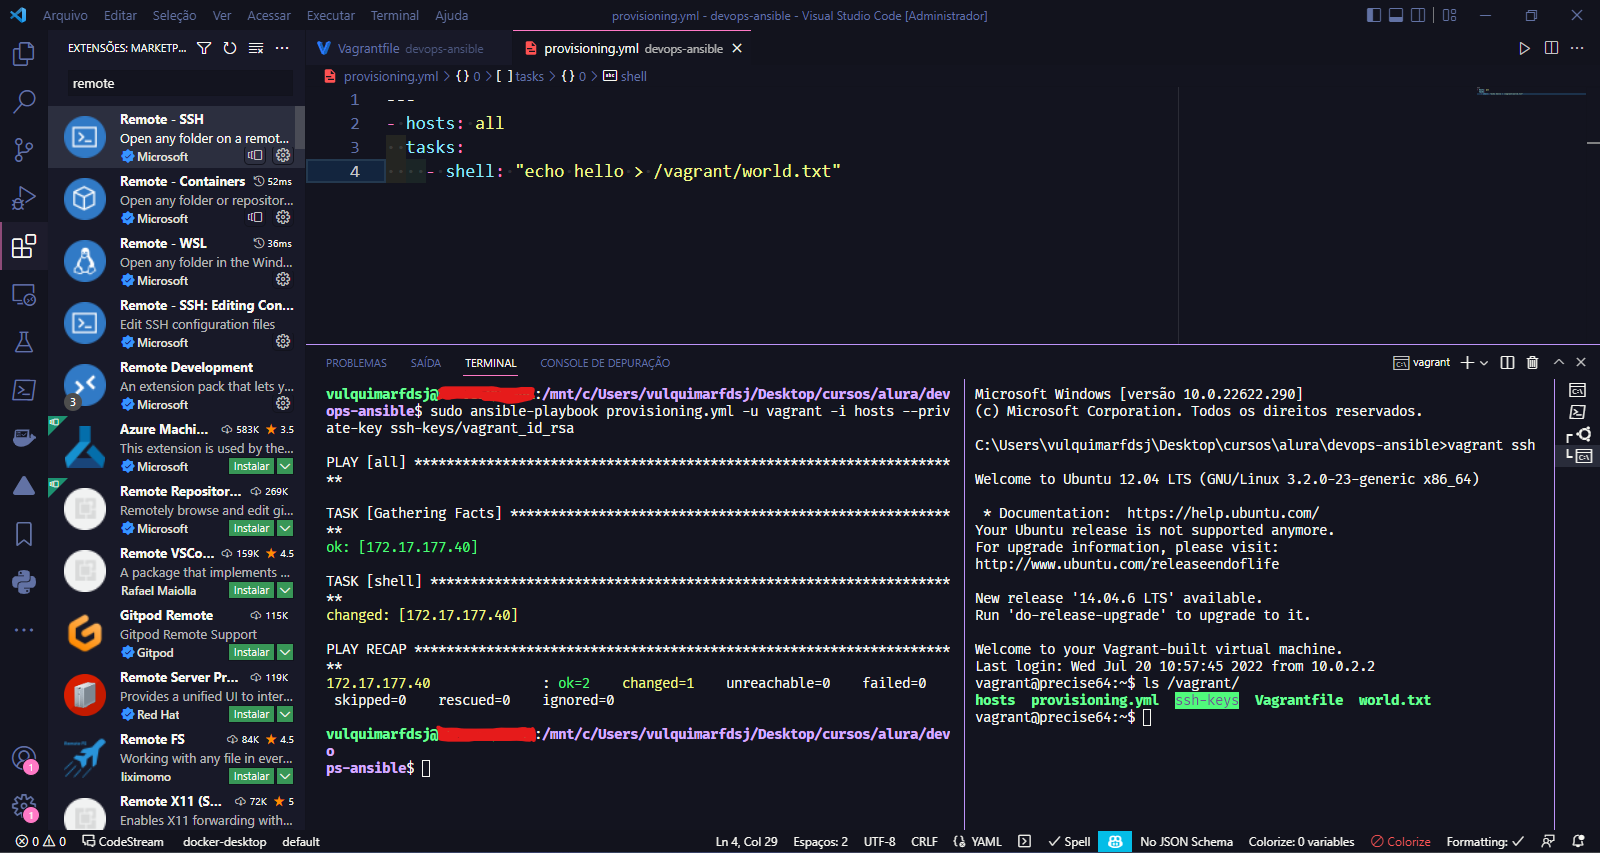Install the Azure Machine Learning extension
Screen dimensions: 1600x853
pos(252,466)
